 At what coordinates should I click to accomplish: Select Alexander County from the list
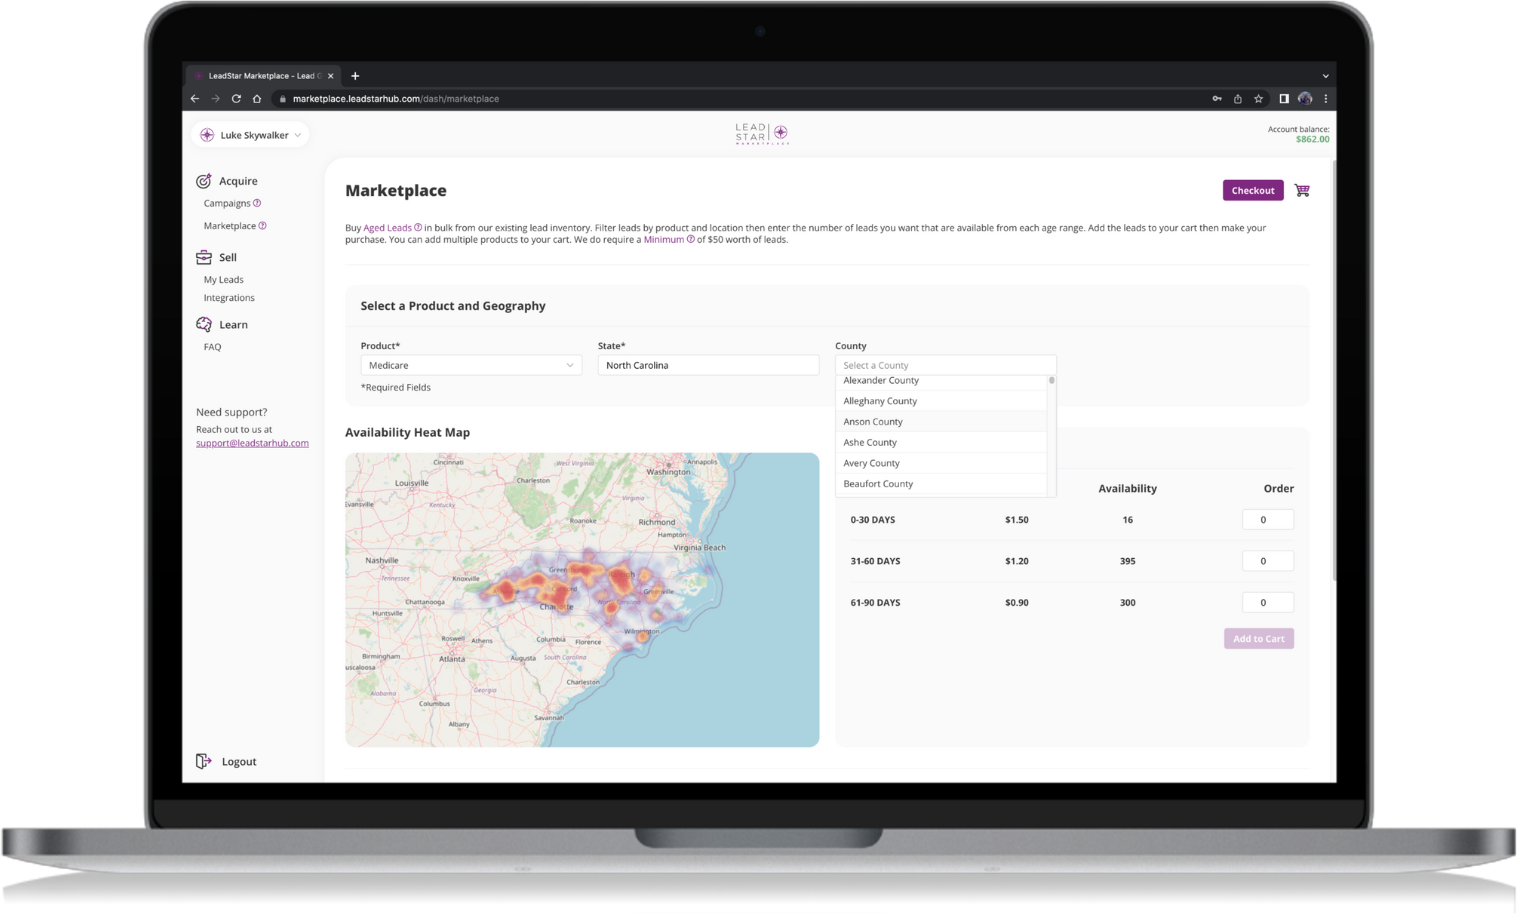coord(941,381)
